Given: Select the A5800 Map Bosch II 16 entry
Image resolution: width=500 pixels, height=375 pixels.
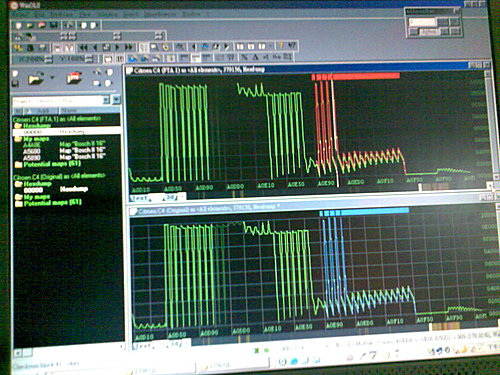Looking at the screenshot, I should (64, 157).
